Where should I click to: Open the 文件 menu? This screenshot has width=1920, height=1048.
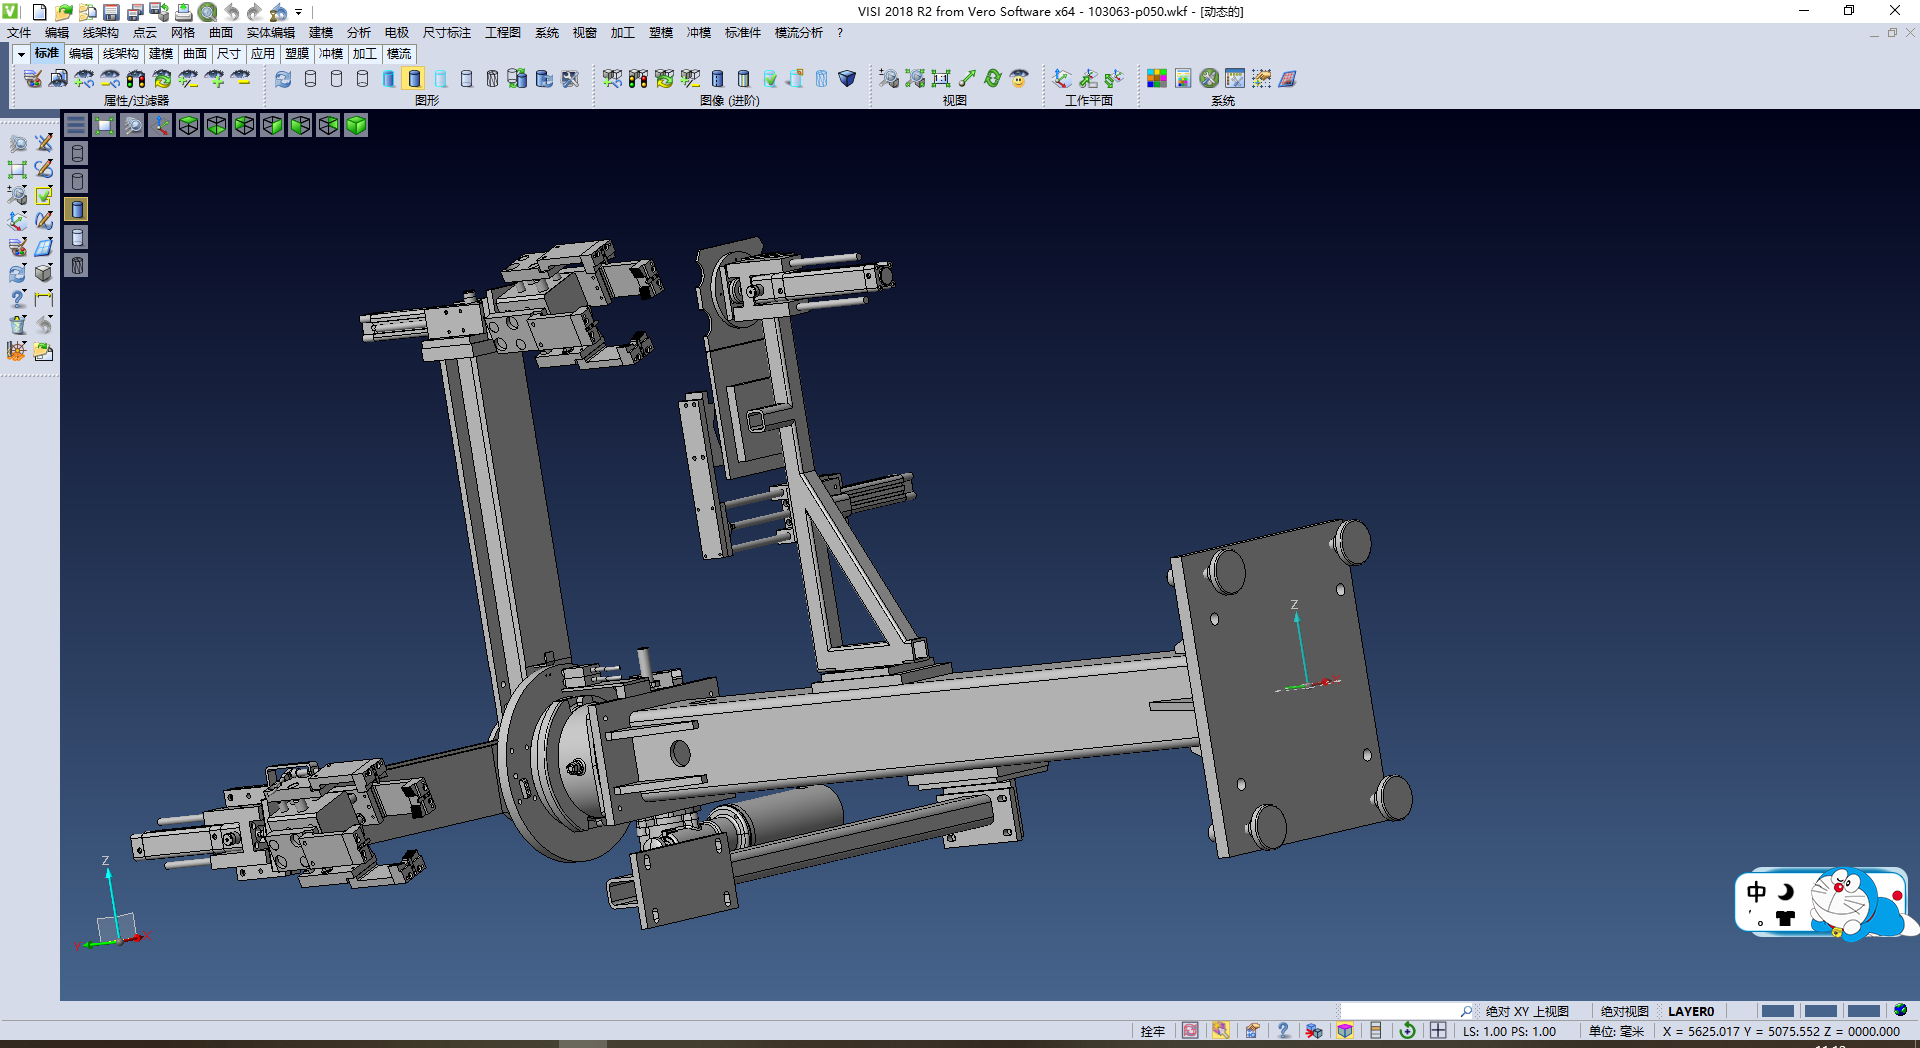pyautogui.click(x=19, y=33)
